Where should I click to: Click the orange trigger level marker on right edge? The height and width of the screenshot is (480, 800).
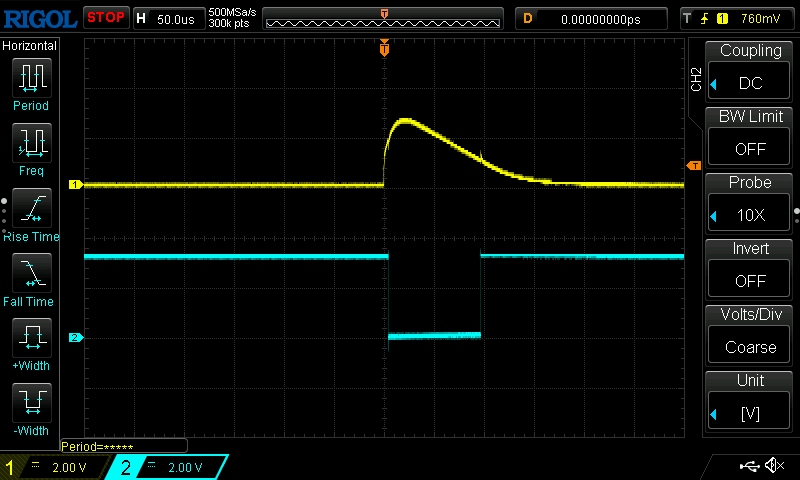693,165
